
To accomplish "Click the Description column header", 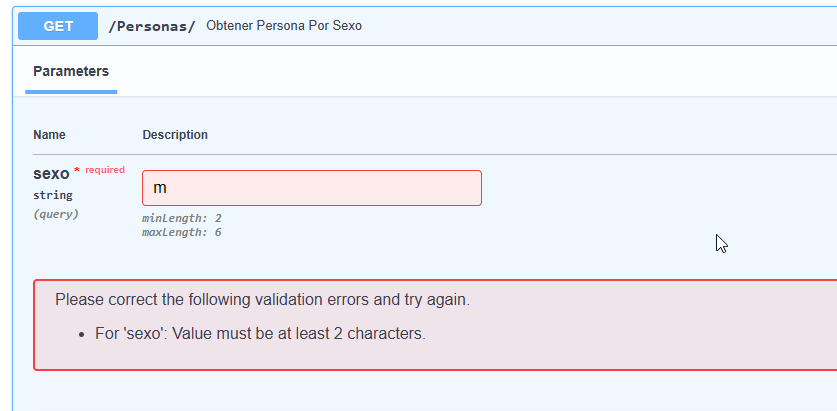I will click(x=175, y=135).
